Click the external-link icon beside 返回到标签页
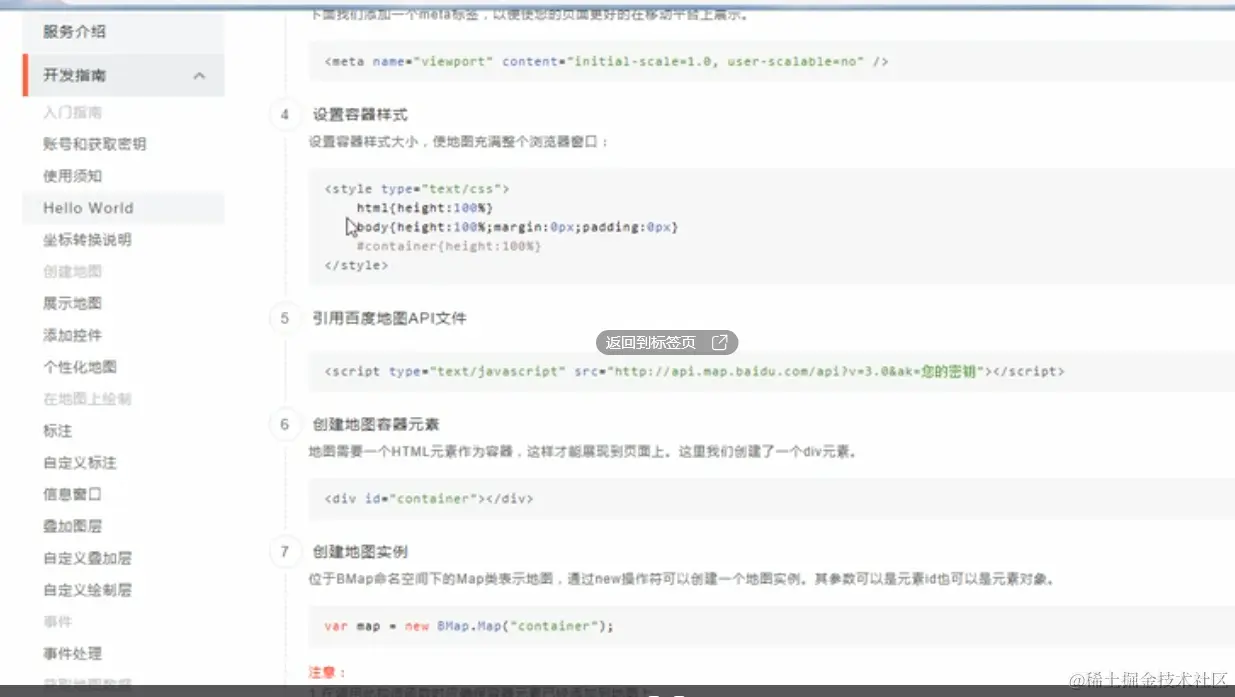The image size is (1235, 697). [719, 342]
